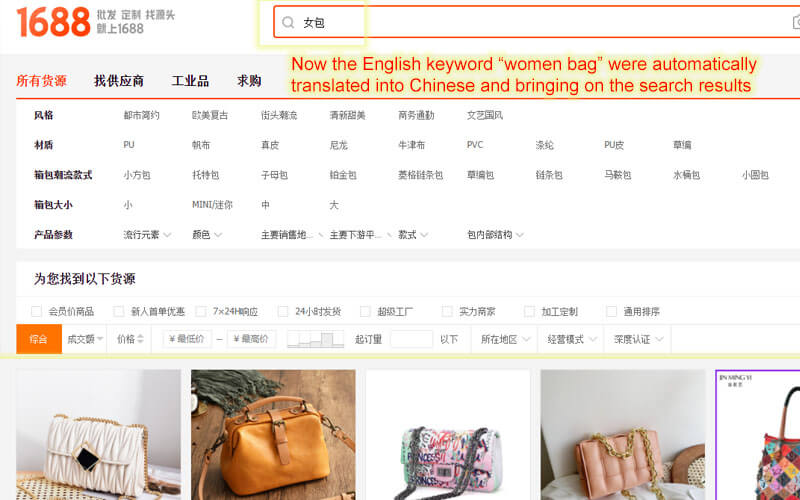Viewport: 800px width, 500px height.
Task: Click the 1688 logo
Action: (54, 22)
